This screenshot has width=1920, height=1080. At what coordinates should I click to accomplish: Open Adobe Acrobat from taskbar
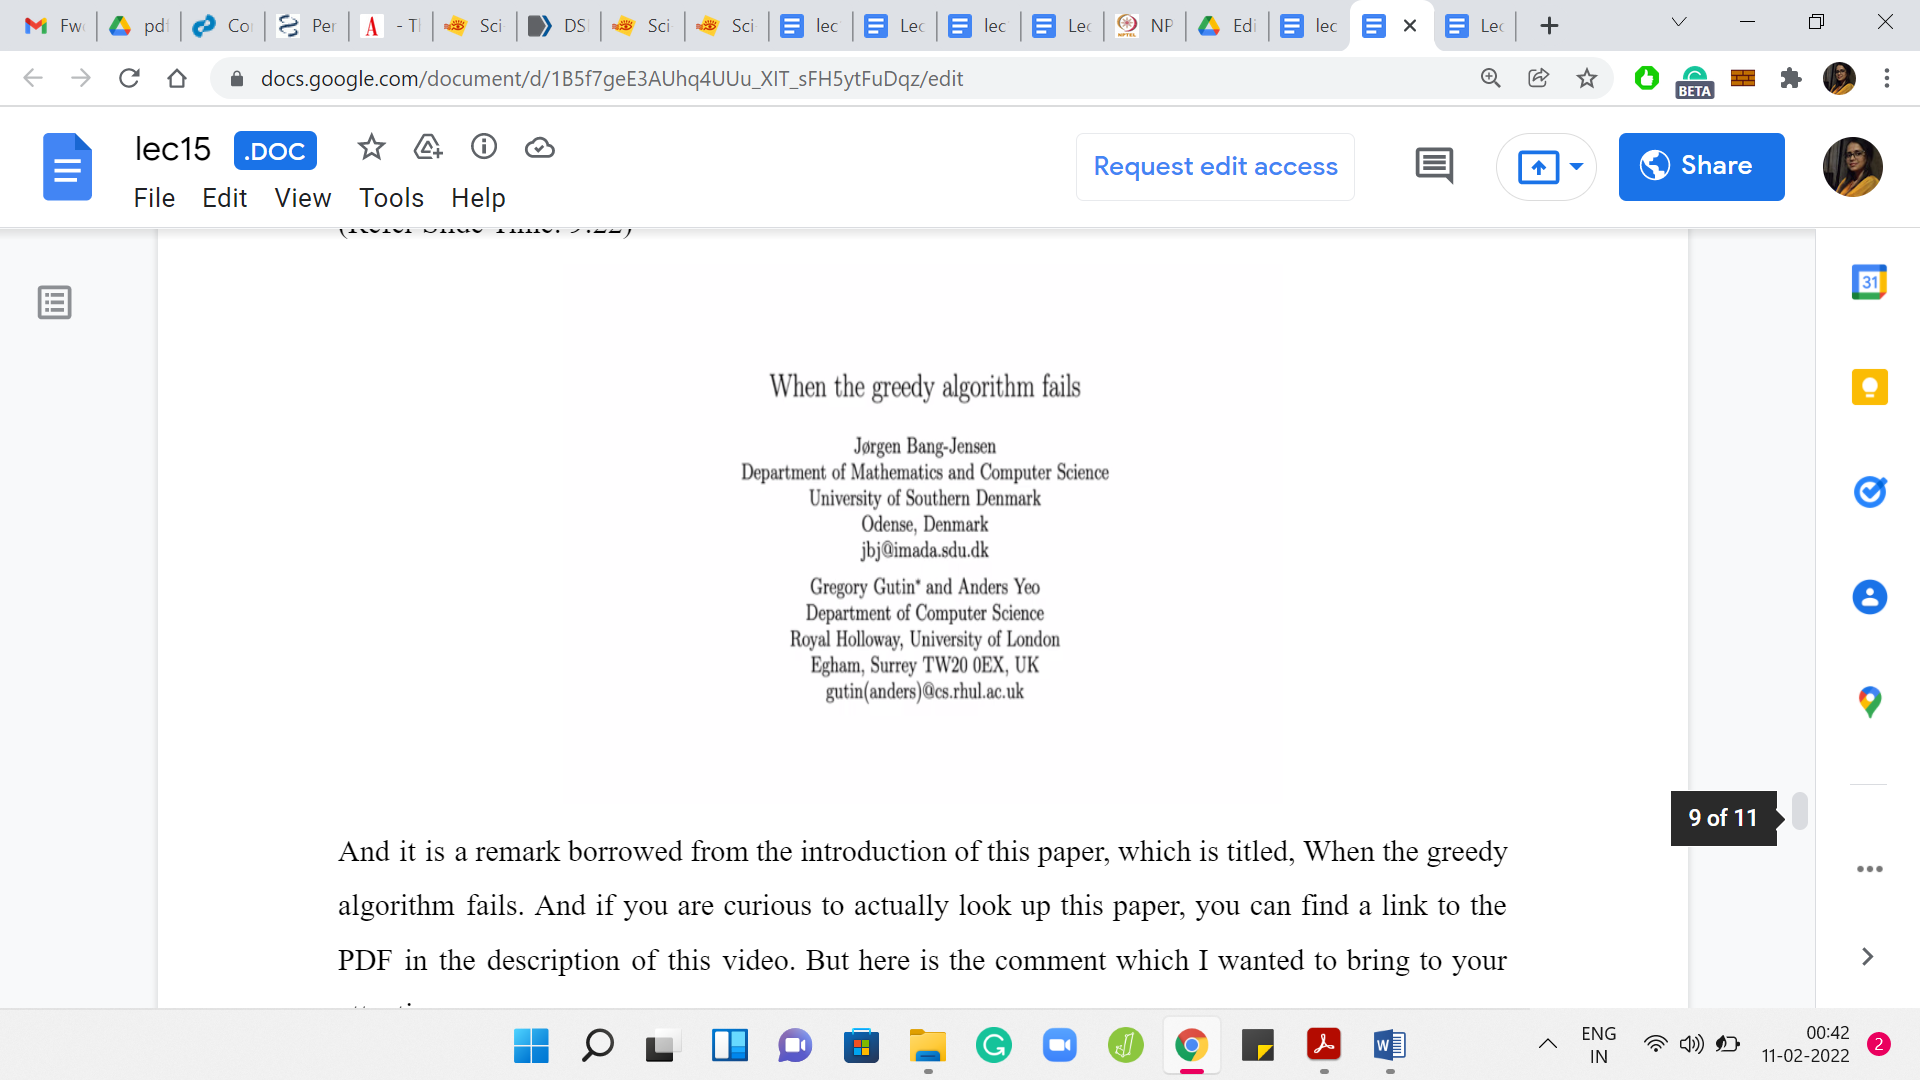(x=1323, y=1046)
